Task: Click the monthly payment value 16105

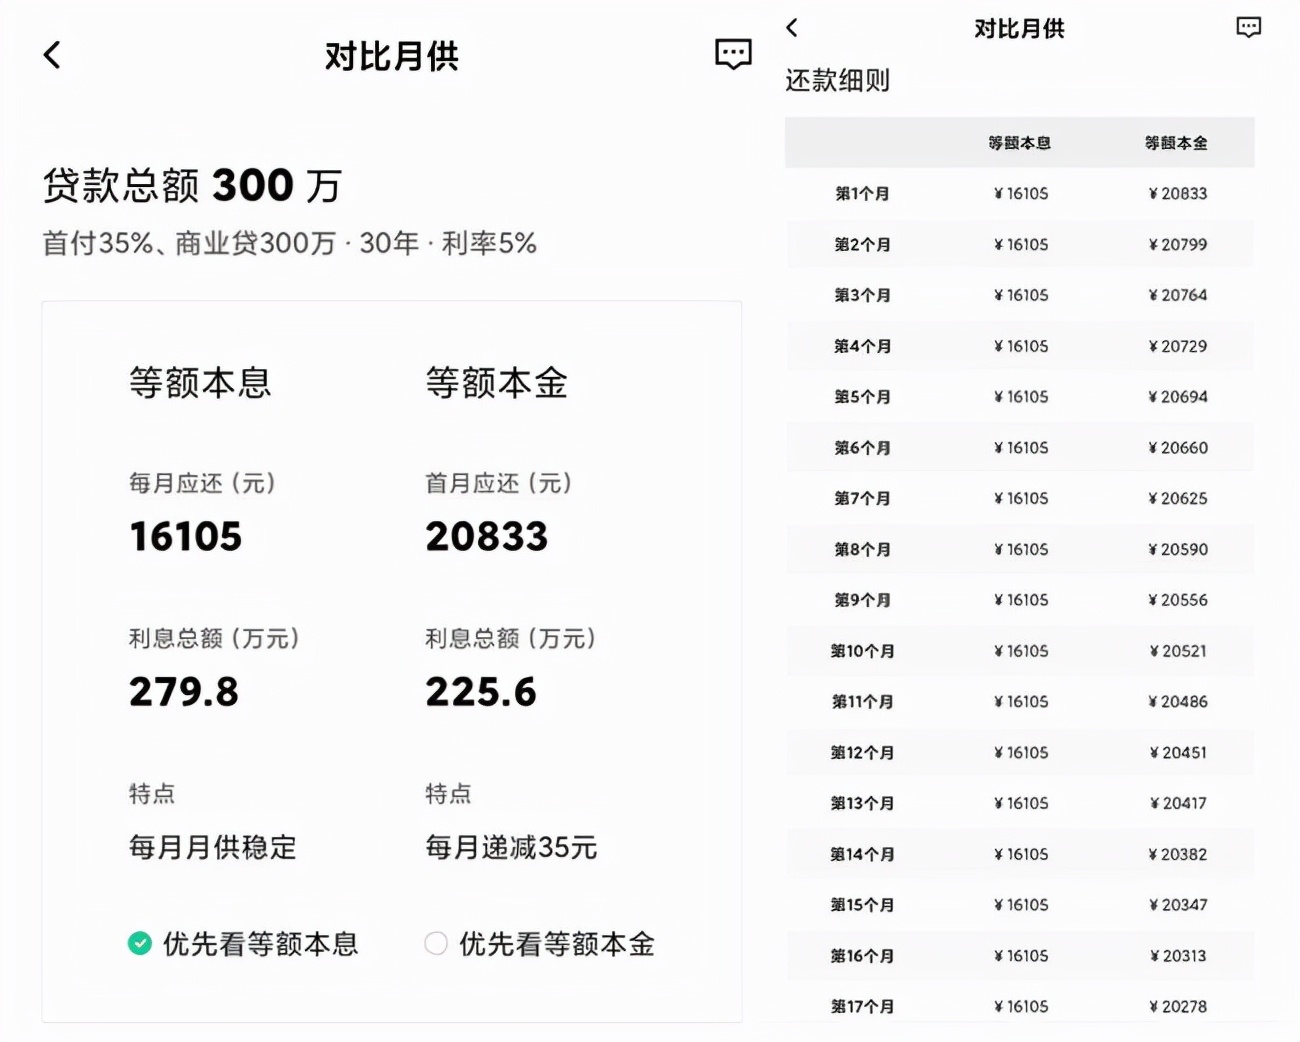Action: pos(185,536)
